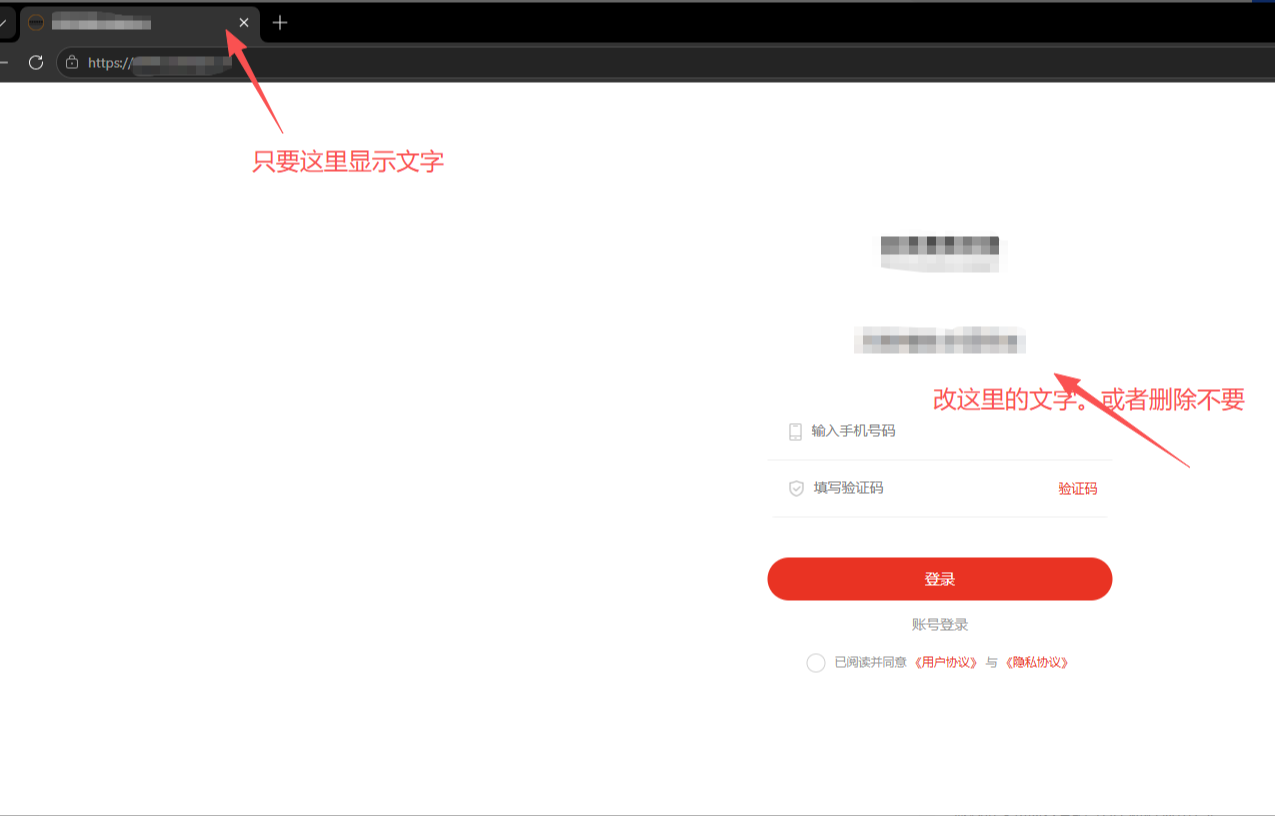Click the shield icon beside 填写验证码
1275x816 pixels.
coord(796,488)
